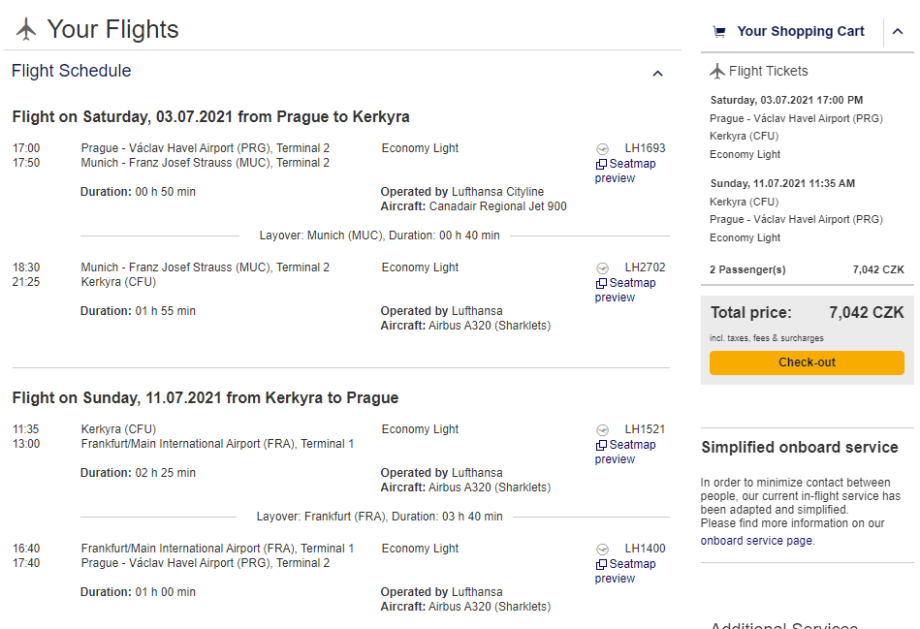920x629 pixels.
Task: Click the Lufthansa logo beside flight LH2702
Action: tap(602, 268)
